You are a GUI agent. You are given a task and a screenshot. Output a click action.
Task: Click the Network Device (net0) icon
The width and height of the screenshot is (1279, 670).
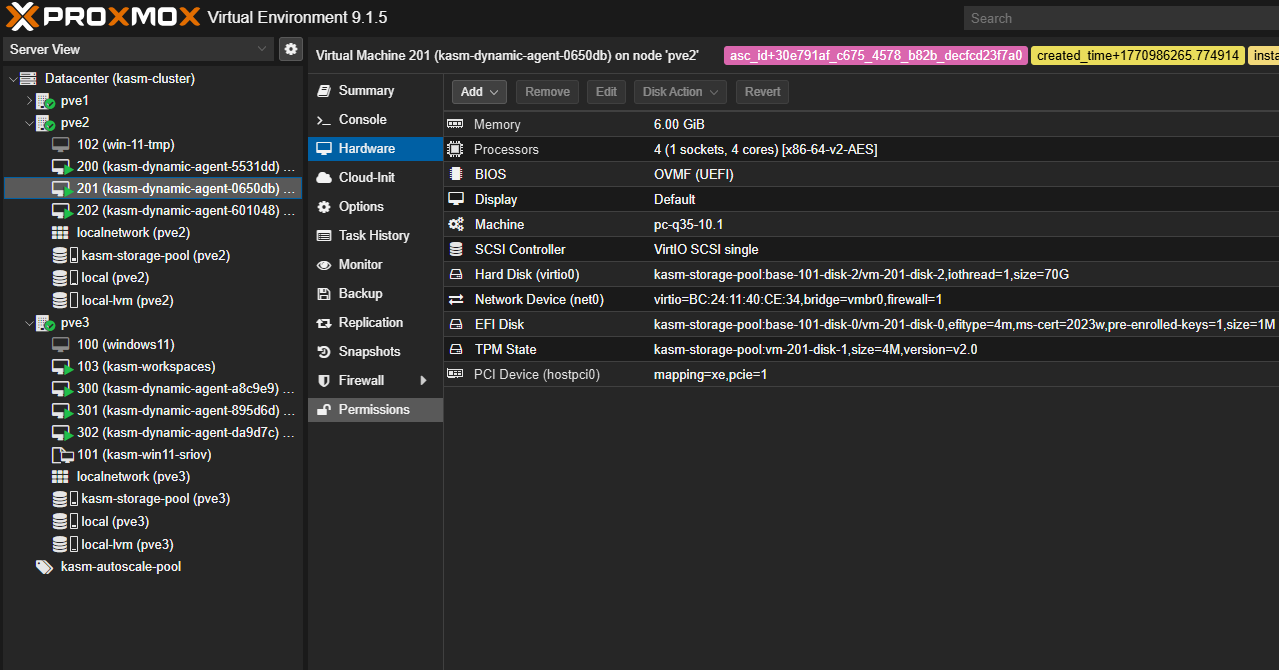455,299
